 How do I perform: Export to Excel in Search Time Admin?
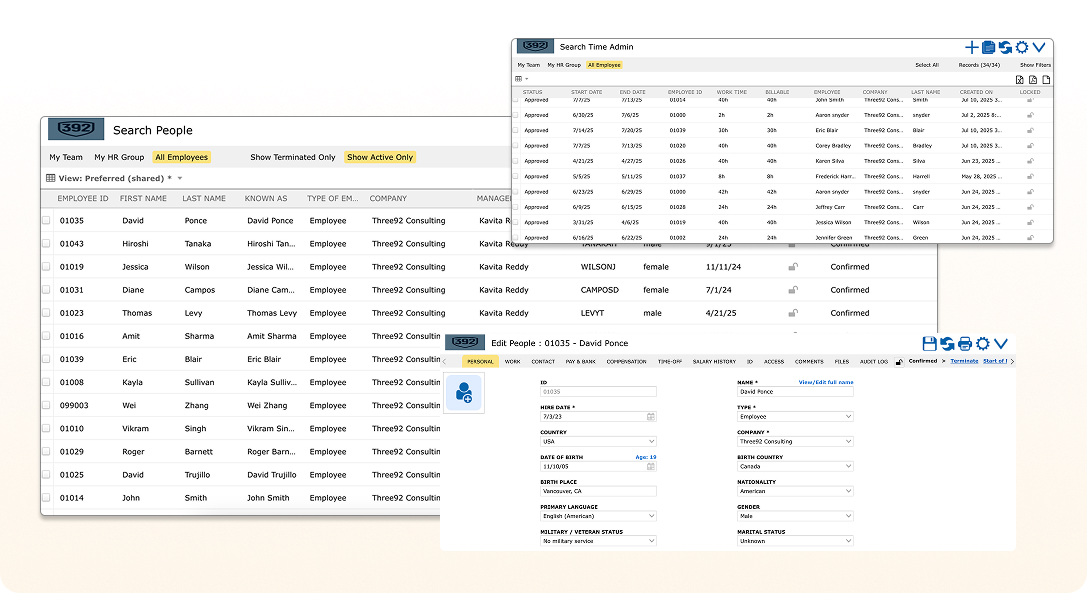(1020, 80)
